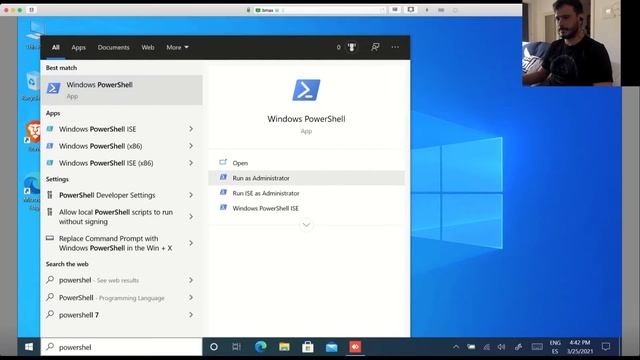Expand arrow for Allow local PowerShell scripts
The height and width of the screenshot is (360, 640).
point(191,217)
